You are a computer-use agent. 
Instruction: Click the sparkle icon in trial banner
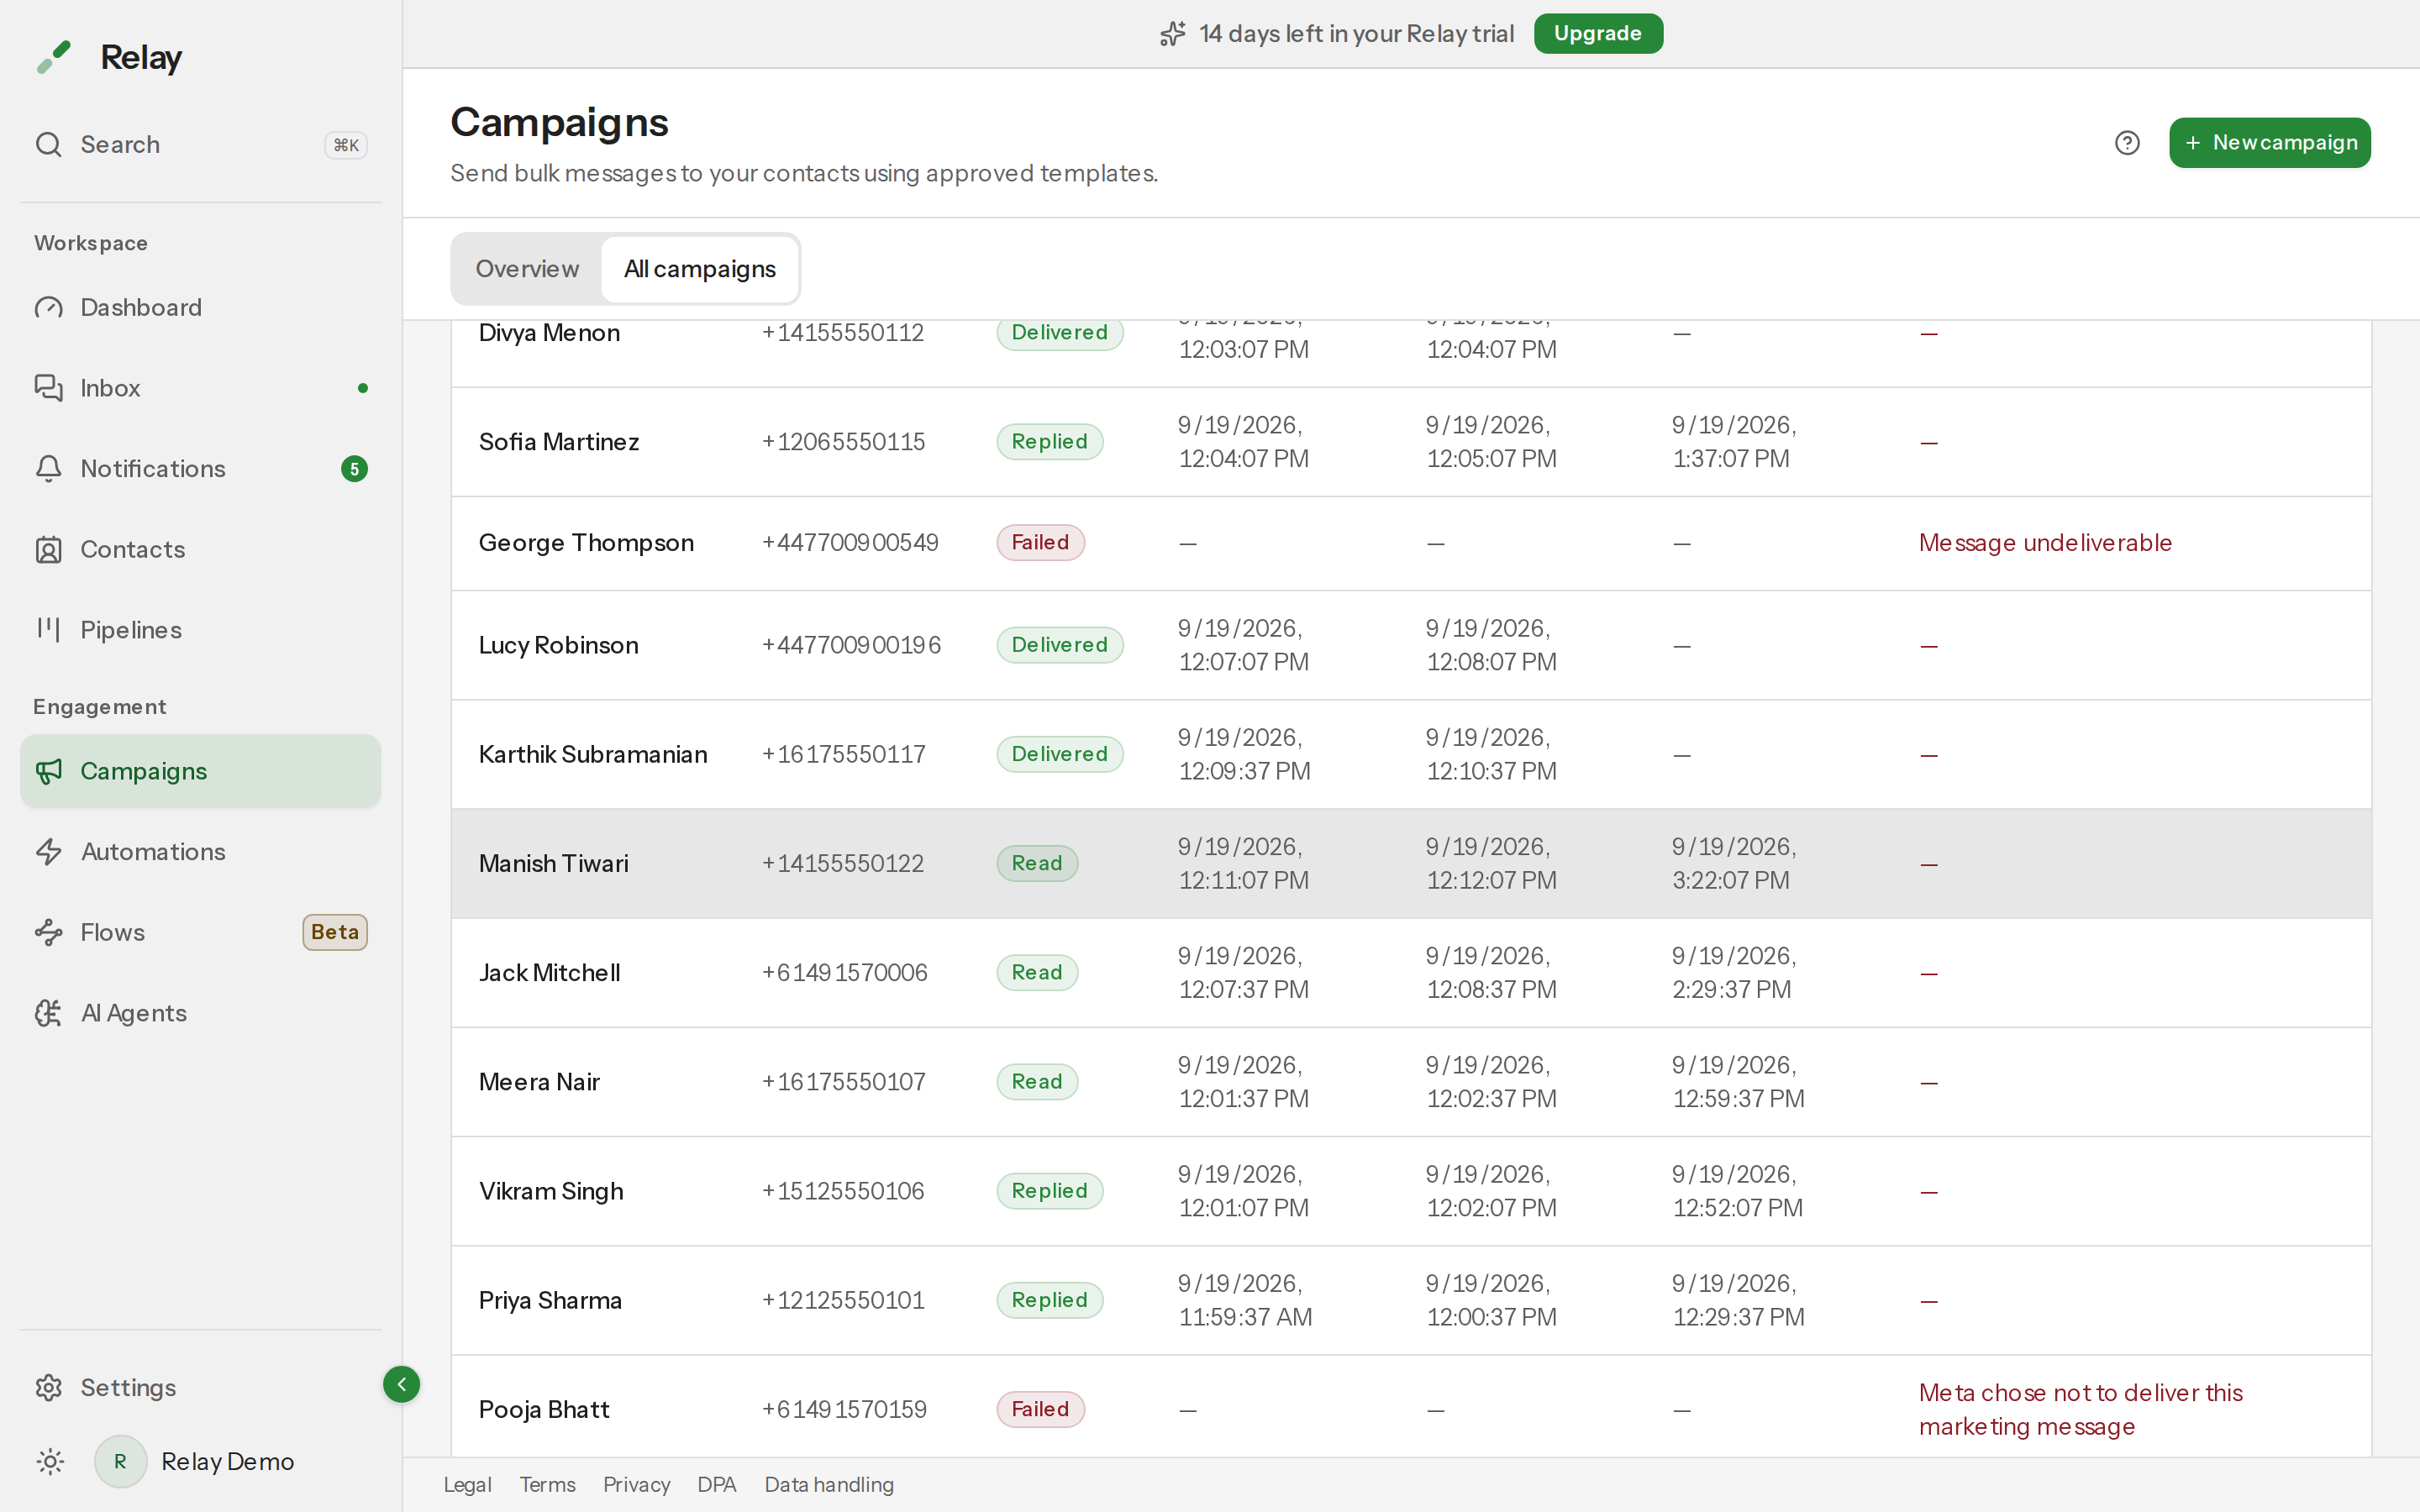pyautogui.click(x=1173, y=34)
